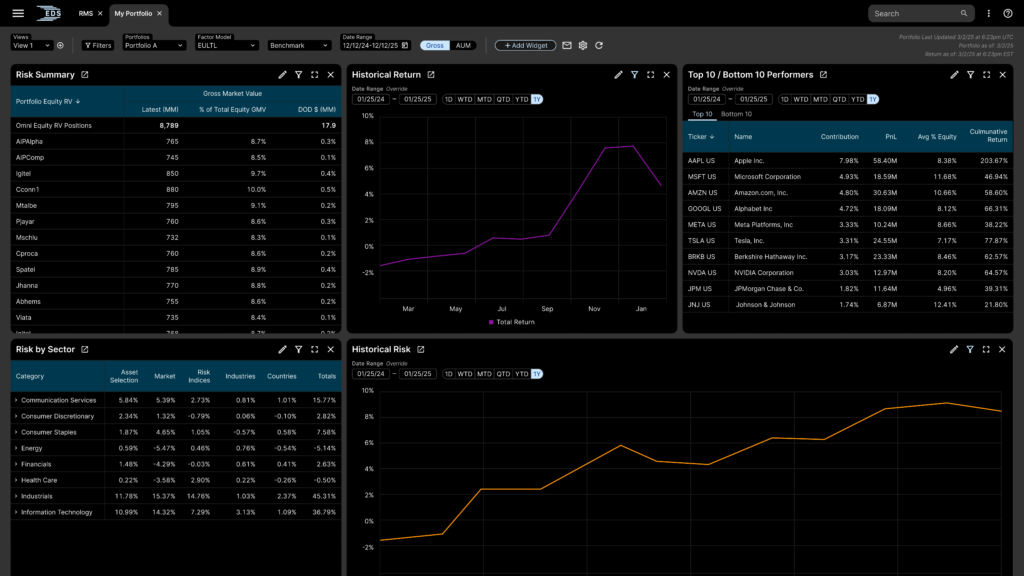The height and width of the screenshot is (576, 1024).
Task: Click the Filters button
Action: (98, 46)
